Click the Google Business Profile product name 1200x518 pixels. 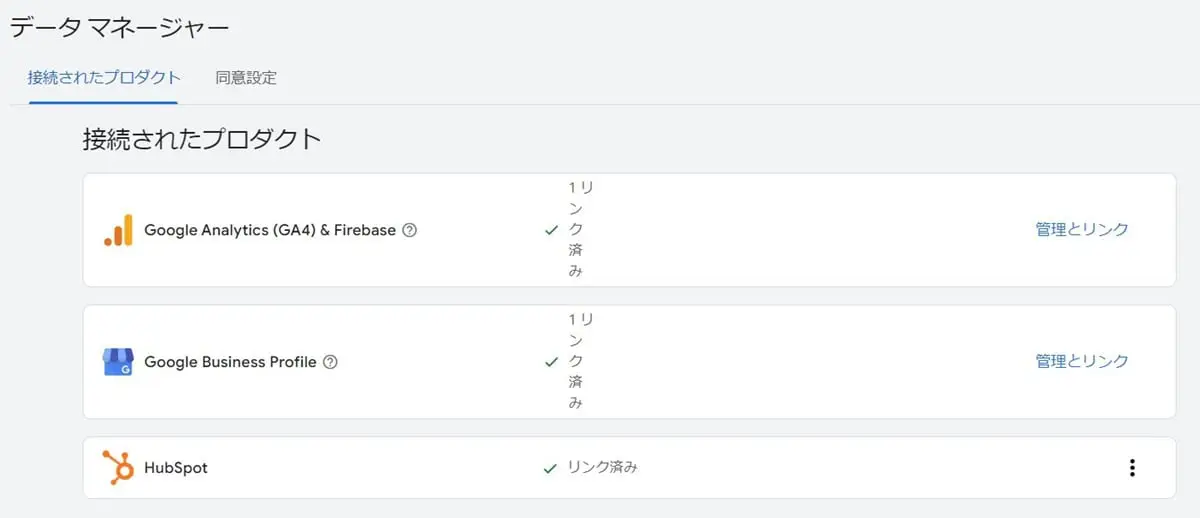coord(230,362)
